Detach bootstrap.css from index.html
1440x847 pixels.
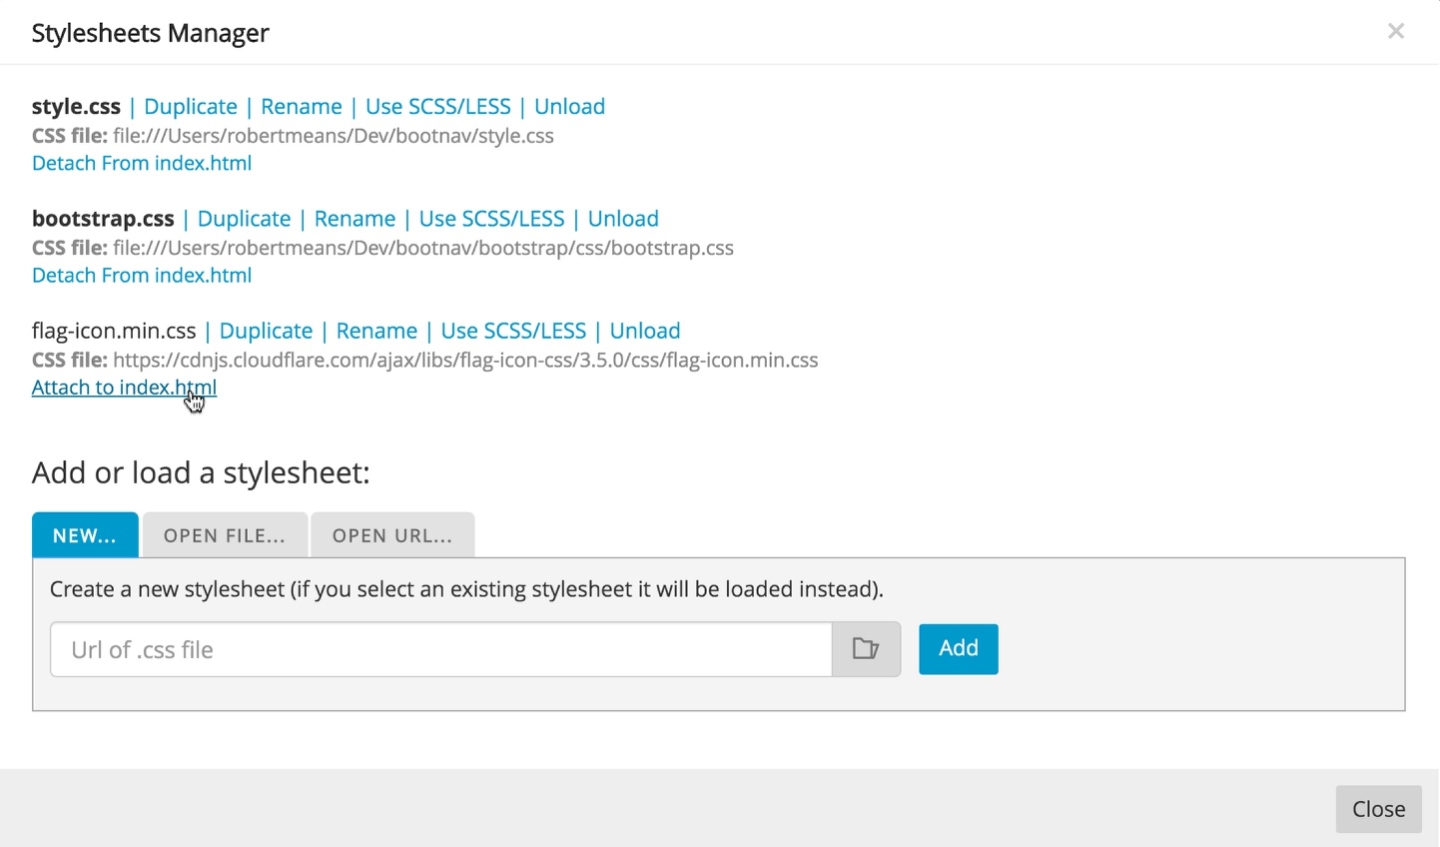141,275
